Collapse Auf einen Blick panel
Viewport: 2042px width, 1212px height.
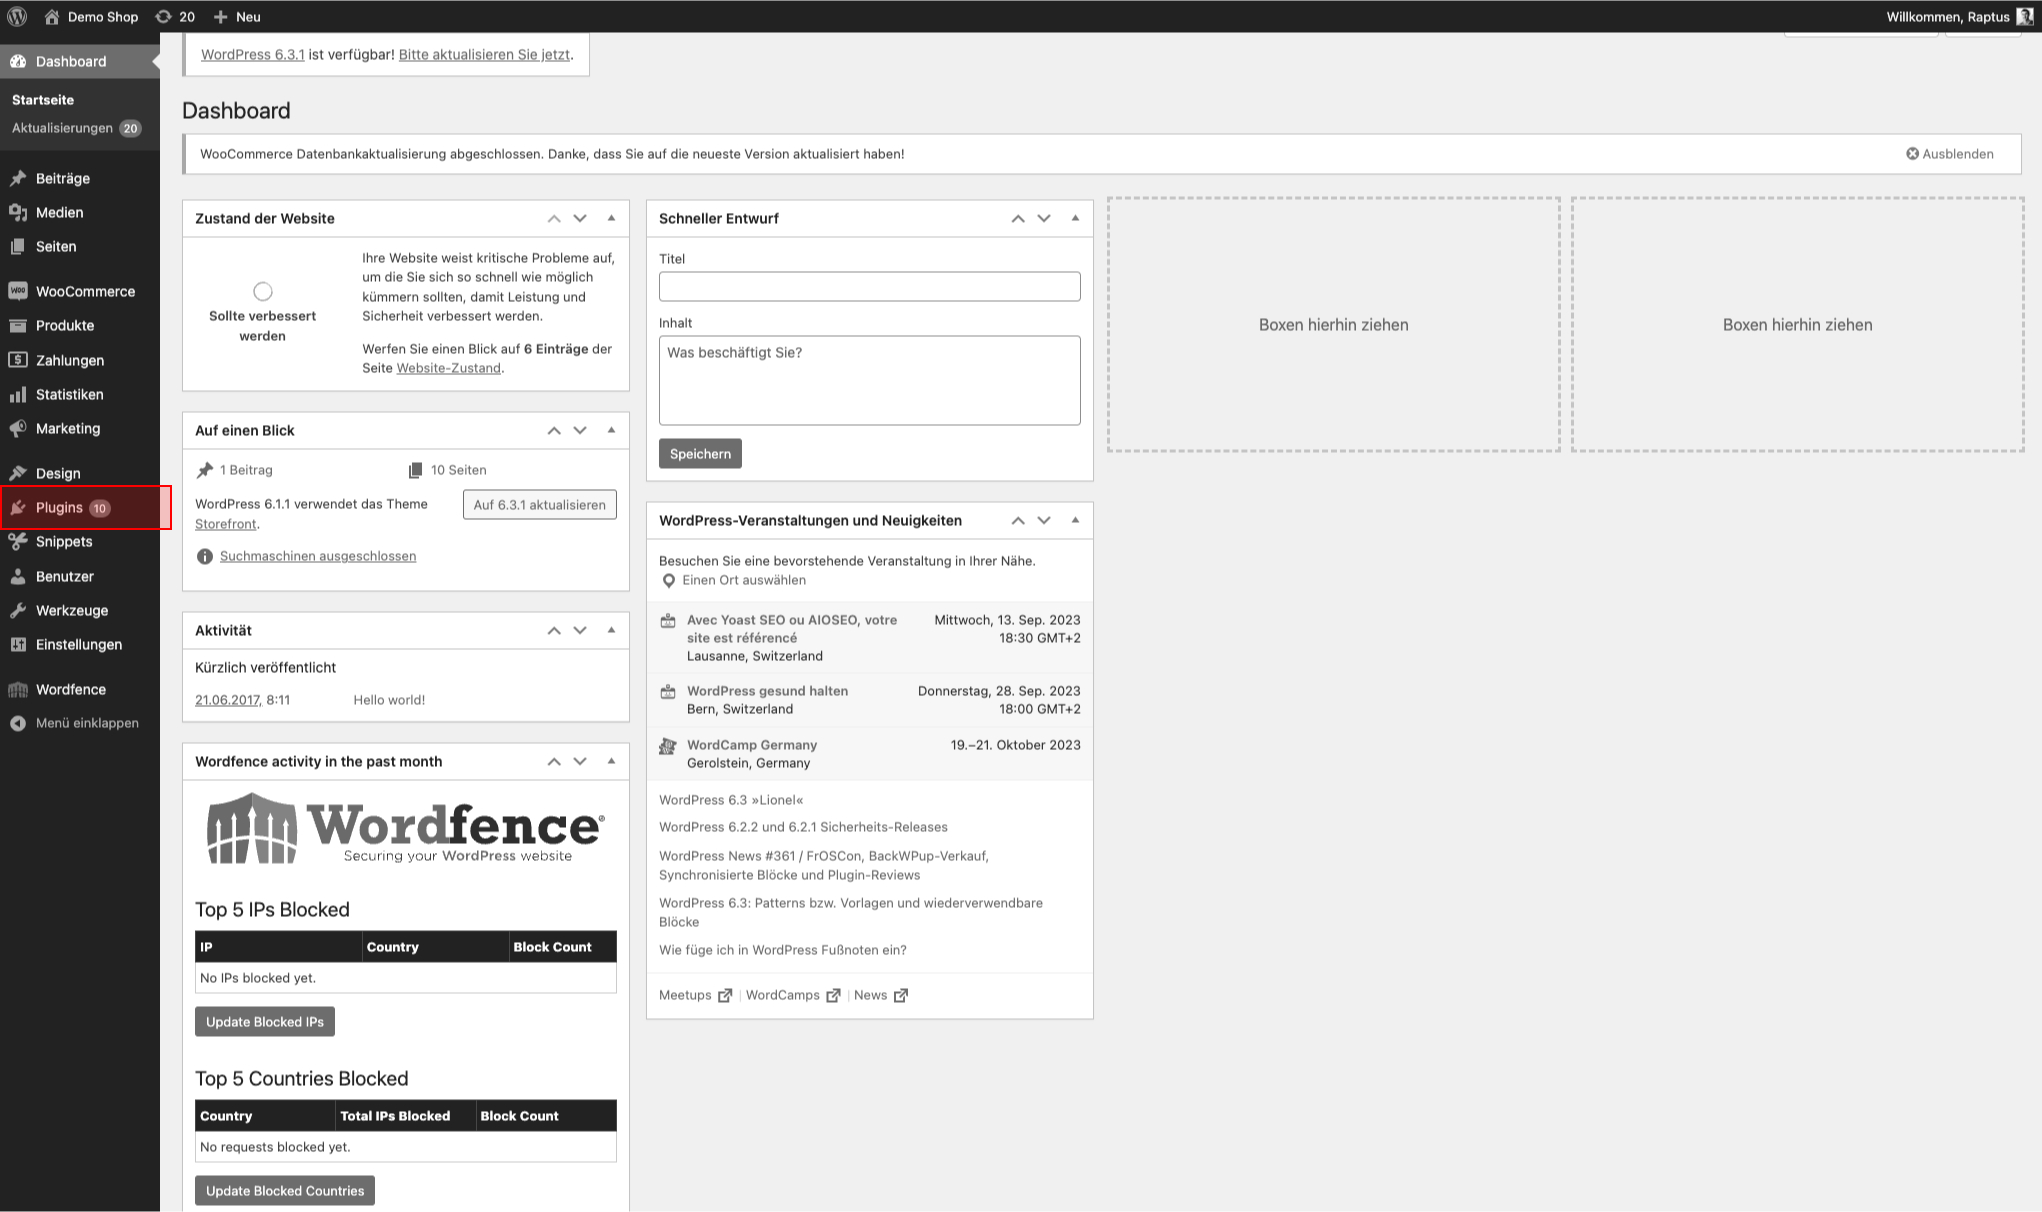(611, 430)
